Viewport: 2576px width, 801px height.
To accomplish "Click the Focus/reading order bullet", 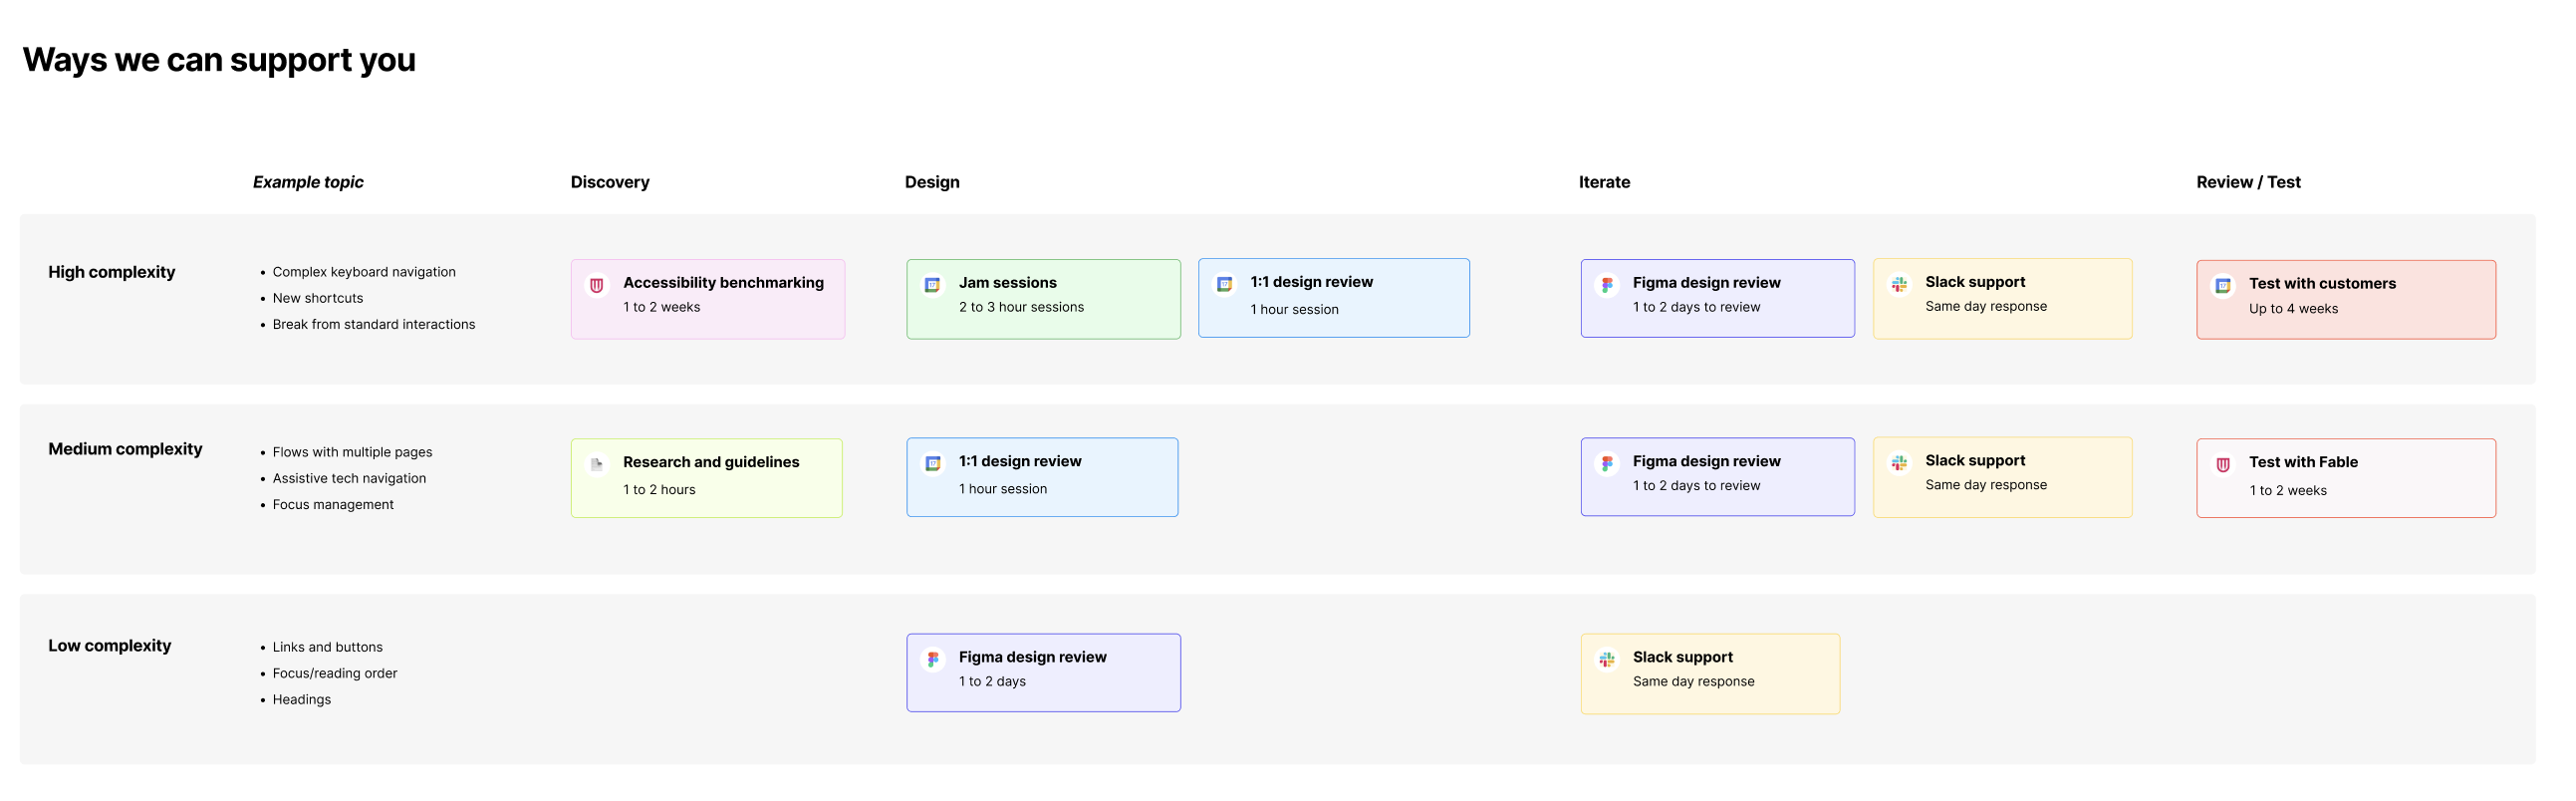I will pos(335,673).
